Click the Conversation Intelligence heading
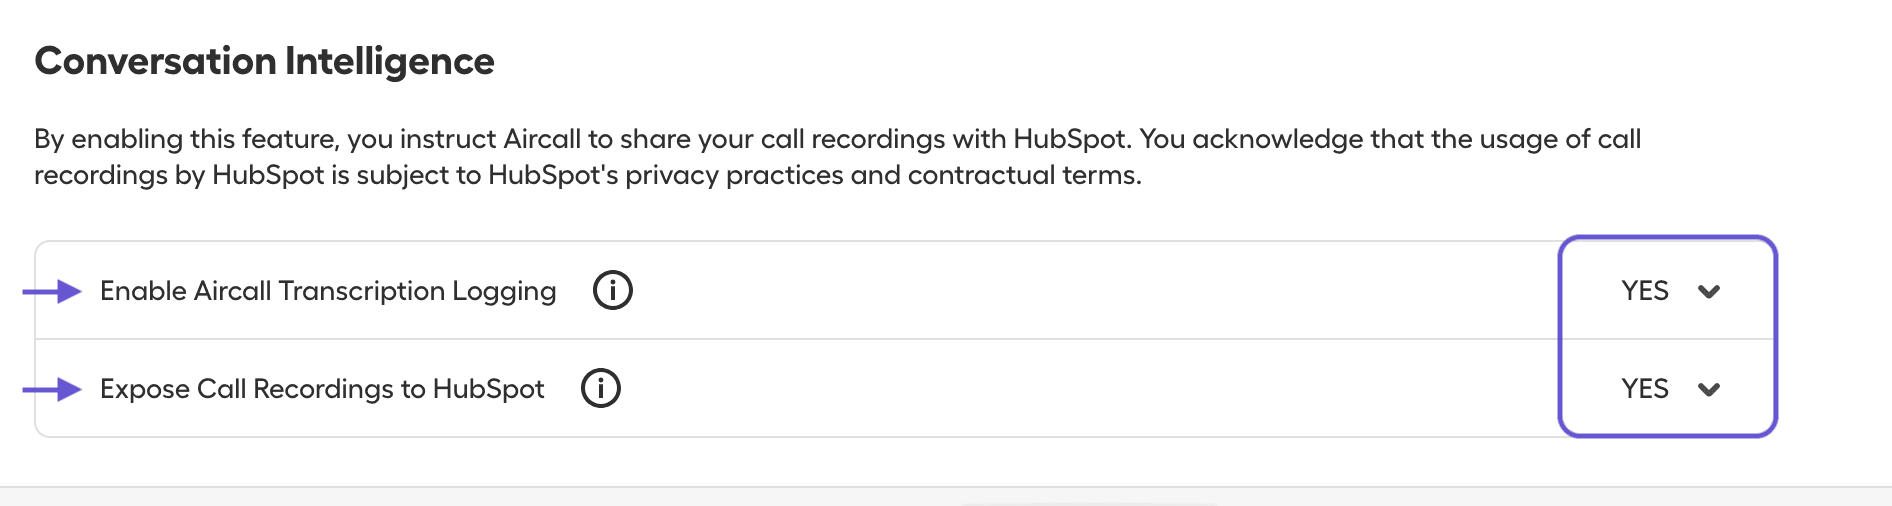This screenshot has width=1892, height=506. (264, 61)
